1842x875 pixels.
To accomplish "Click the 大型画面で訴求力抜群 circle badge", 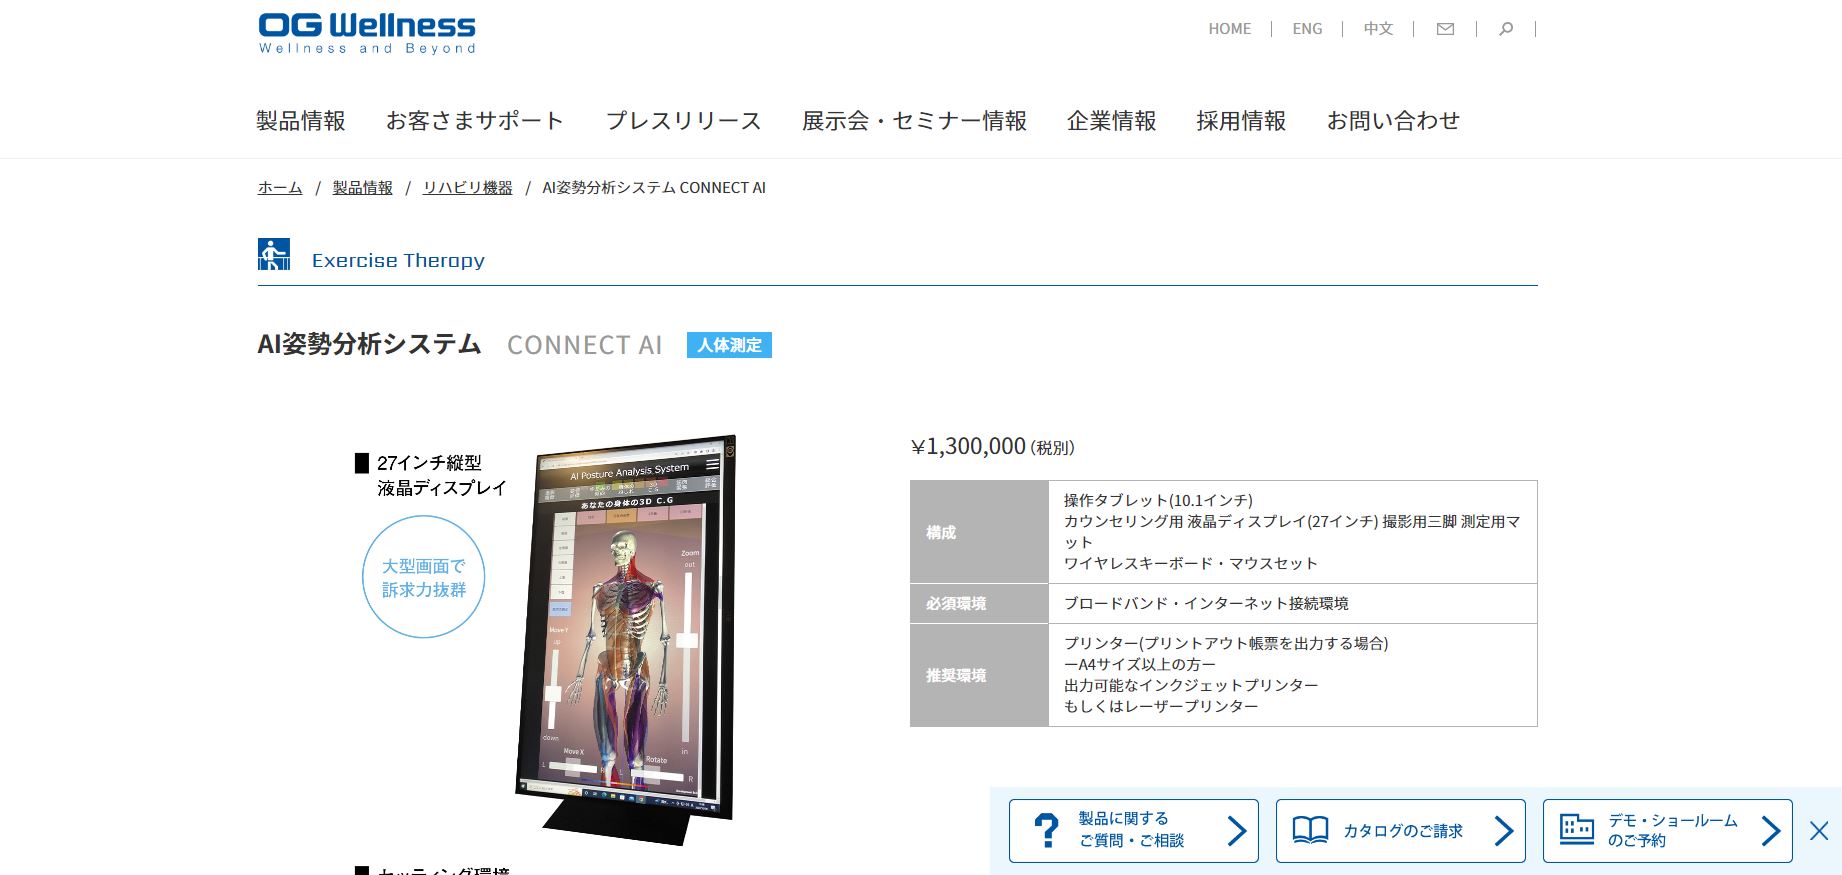I will [424, 577].
